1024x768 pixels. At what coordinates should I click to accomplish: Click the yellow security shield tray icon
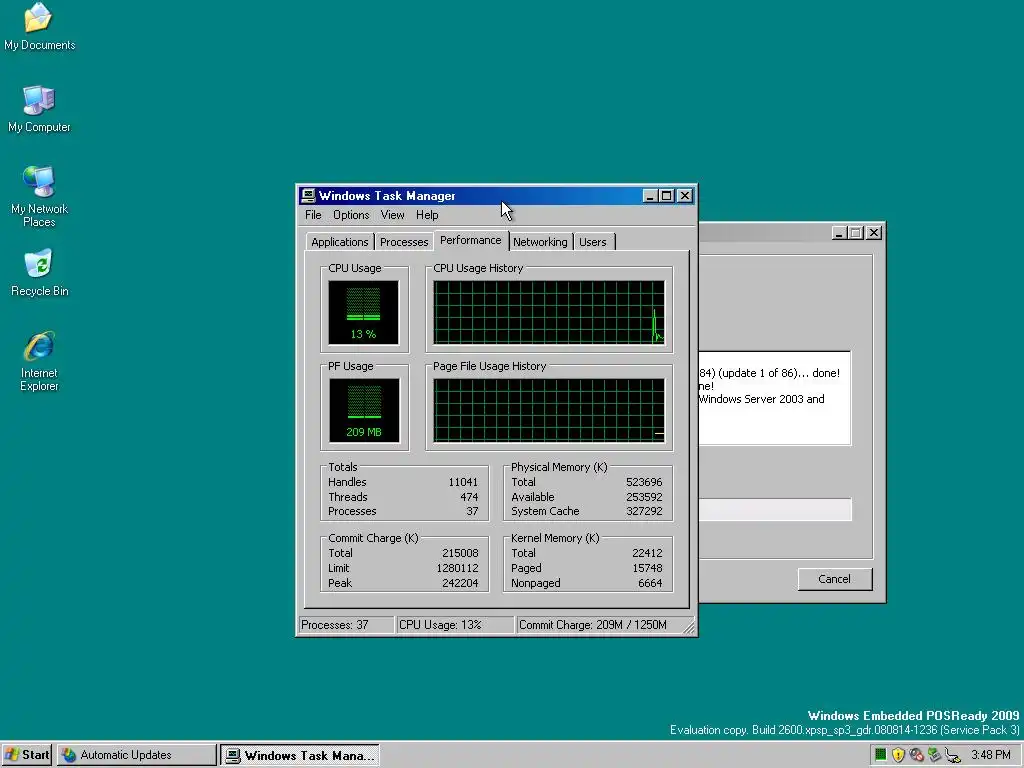(898, 755)
